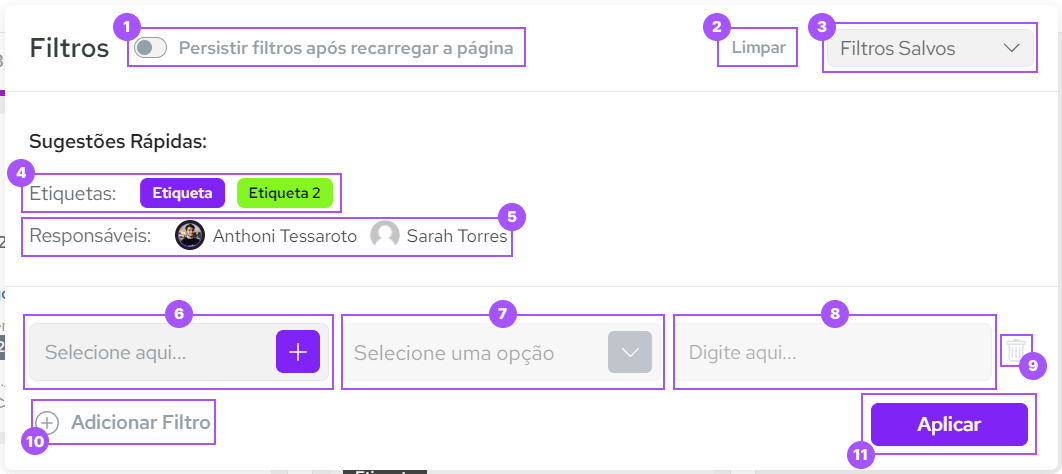1062x474 pixels.
Task: Enable the persist filters toggle switch
Action: pyautogui.click(x=150, y=48)
